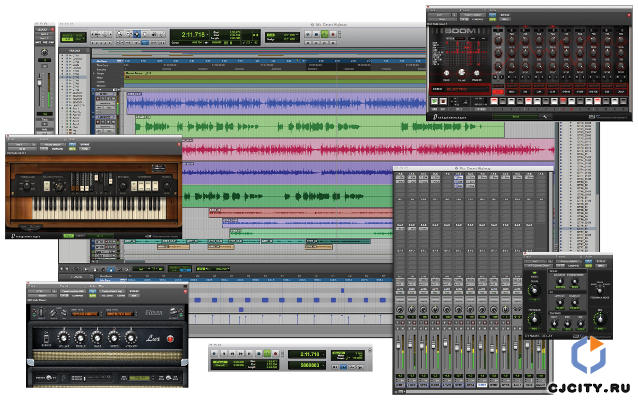Select highlighted blue track name in Mix window

pos(482,385)
